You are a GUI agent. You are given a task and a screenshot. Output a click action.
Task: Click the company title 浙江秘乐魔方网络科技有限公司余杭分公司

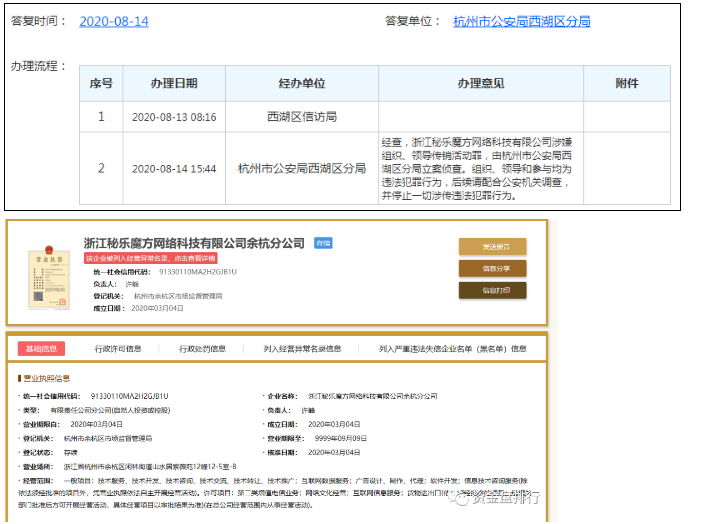194,243
